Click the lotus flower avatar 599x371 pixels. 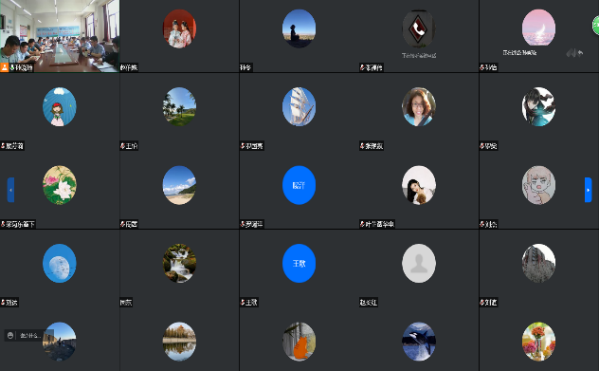pos(59,185)
